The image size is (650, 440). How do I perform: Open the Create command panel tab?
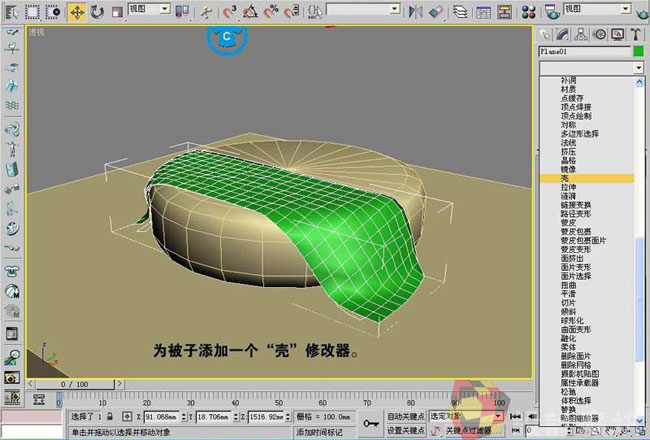(544, 34)
